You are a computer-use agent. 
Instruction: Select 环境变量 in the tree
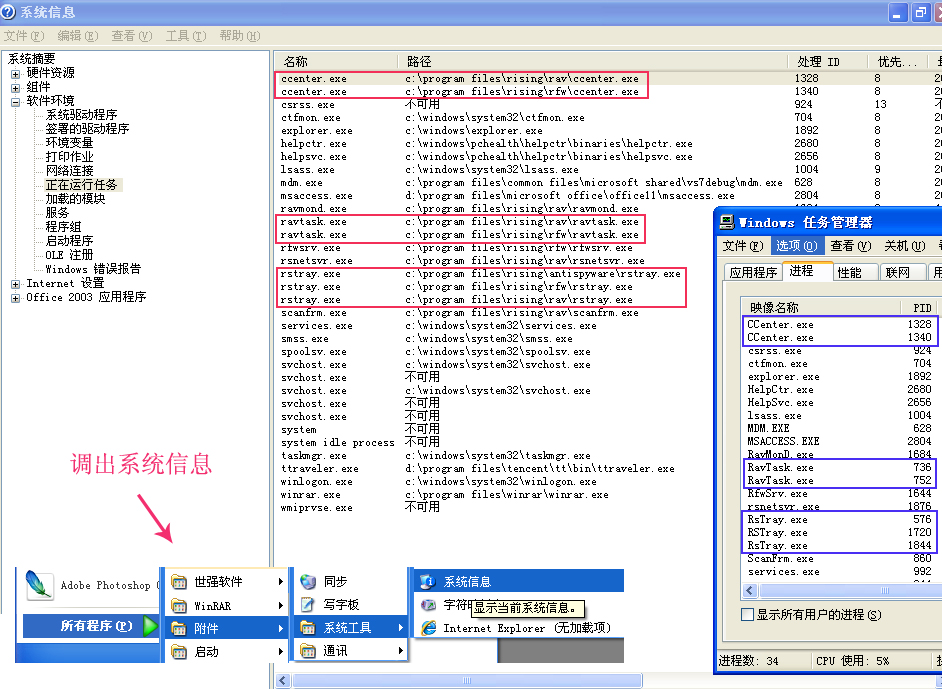(x=70, y=142)
